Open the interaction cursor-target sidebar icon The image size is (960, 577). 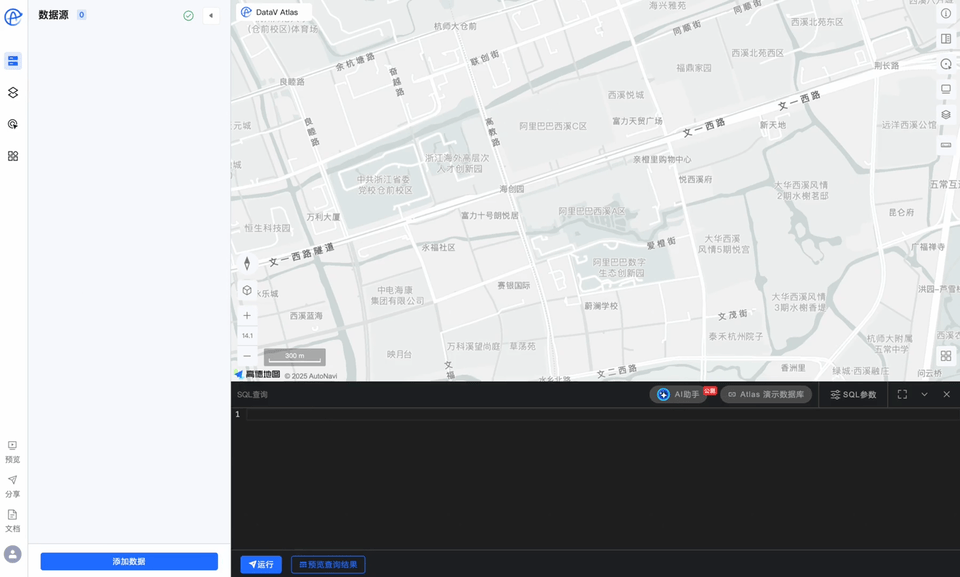point(13,124)
